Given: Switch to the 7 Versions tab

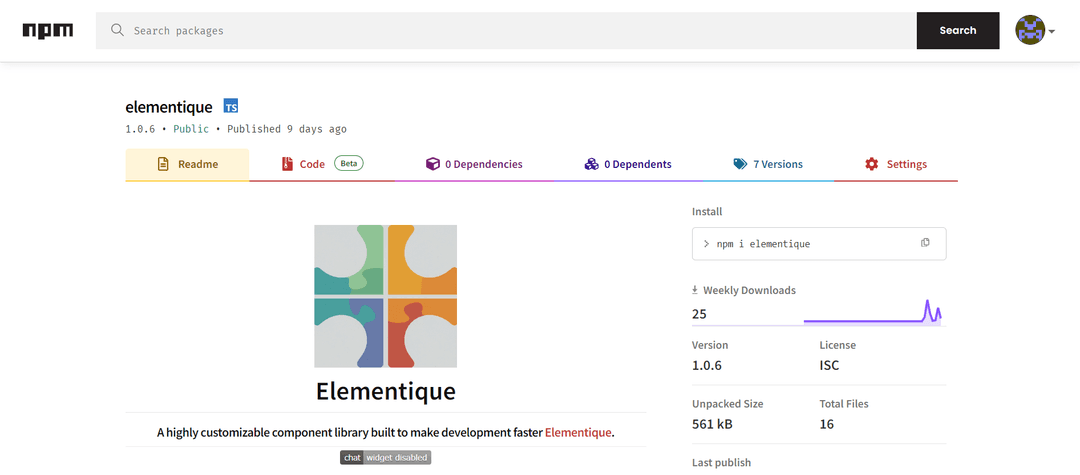Looking at the screenshot, I should [768, 165].
